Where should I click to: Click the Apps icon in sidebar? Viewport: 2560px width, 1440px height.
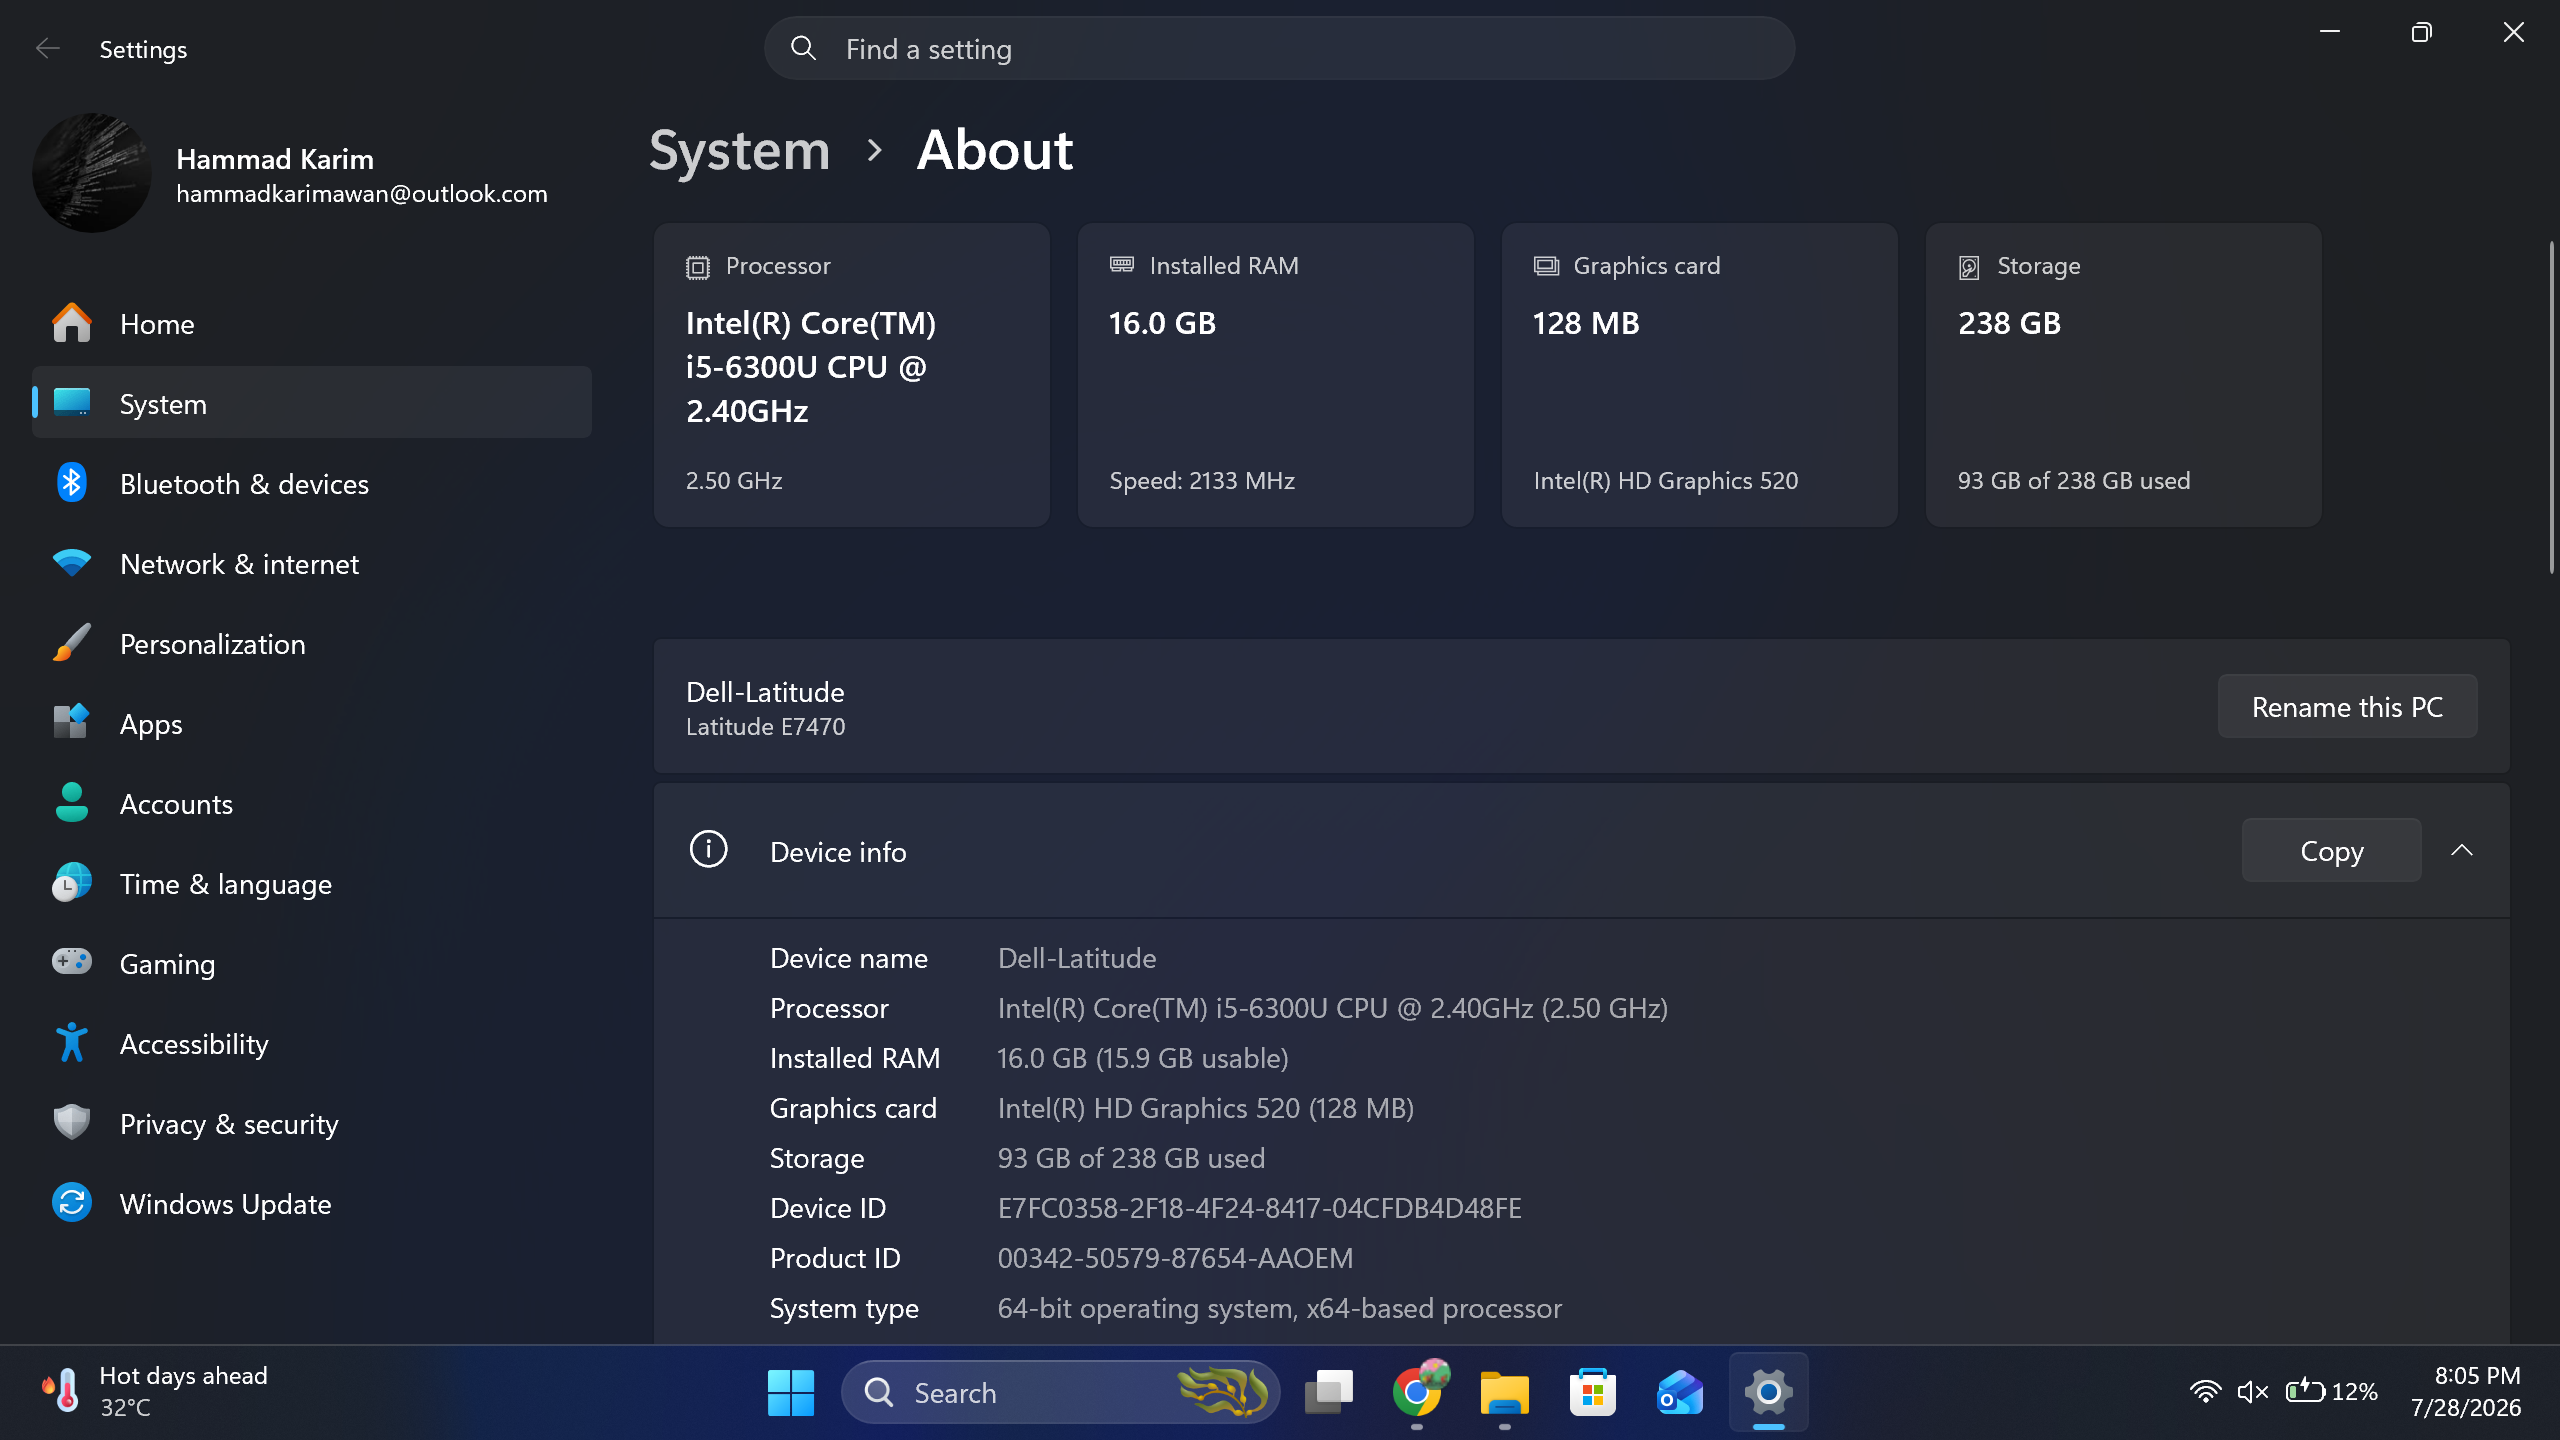pyautogui.click(x=72, y=723)
